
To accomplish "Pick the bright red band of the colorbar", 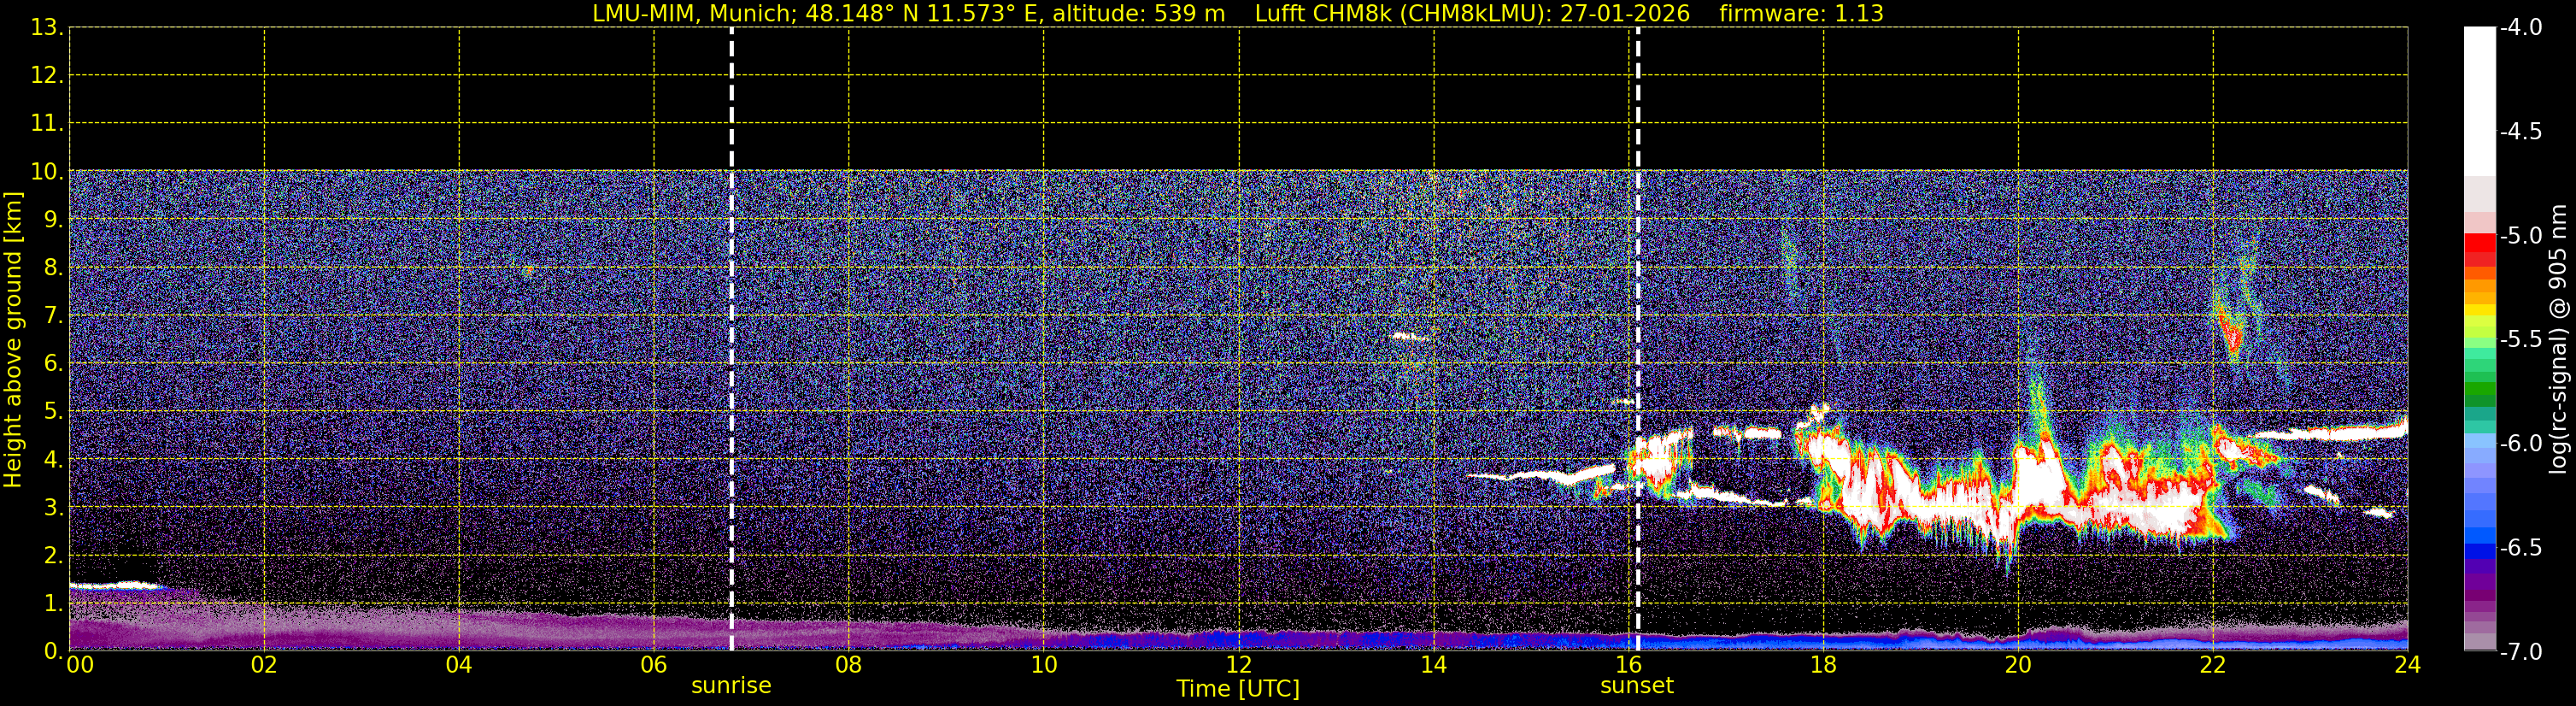I will [2480, 242].
